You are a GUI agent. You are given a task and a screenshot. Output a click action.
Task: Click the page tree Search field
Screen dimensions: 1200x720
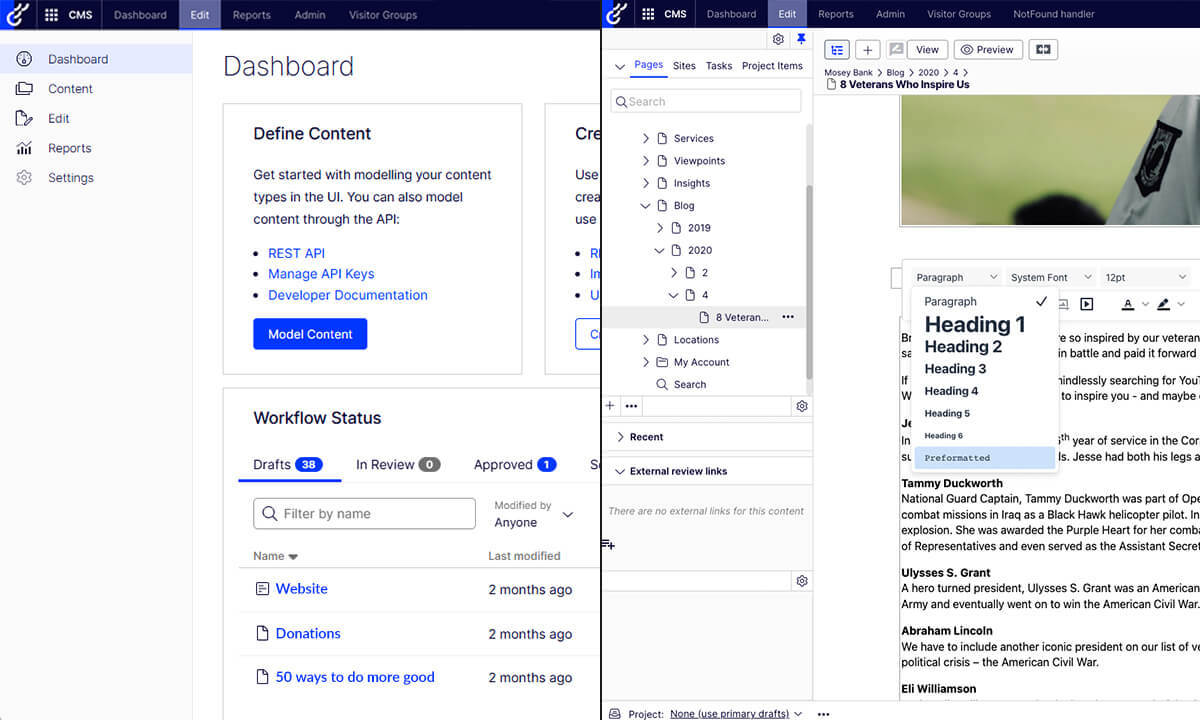tap(706, 101)
